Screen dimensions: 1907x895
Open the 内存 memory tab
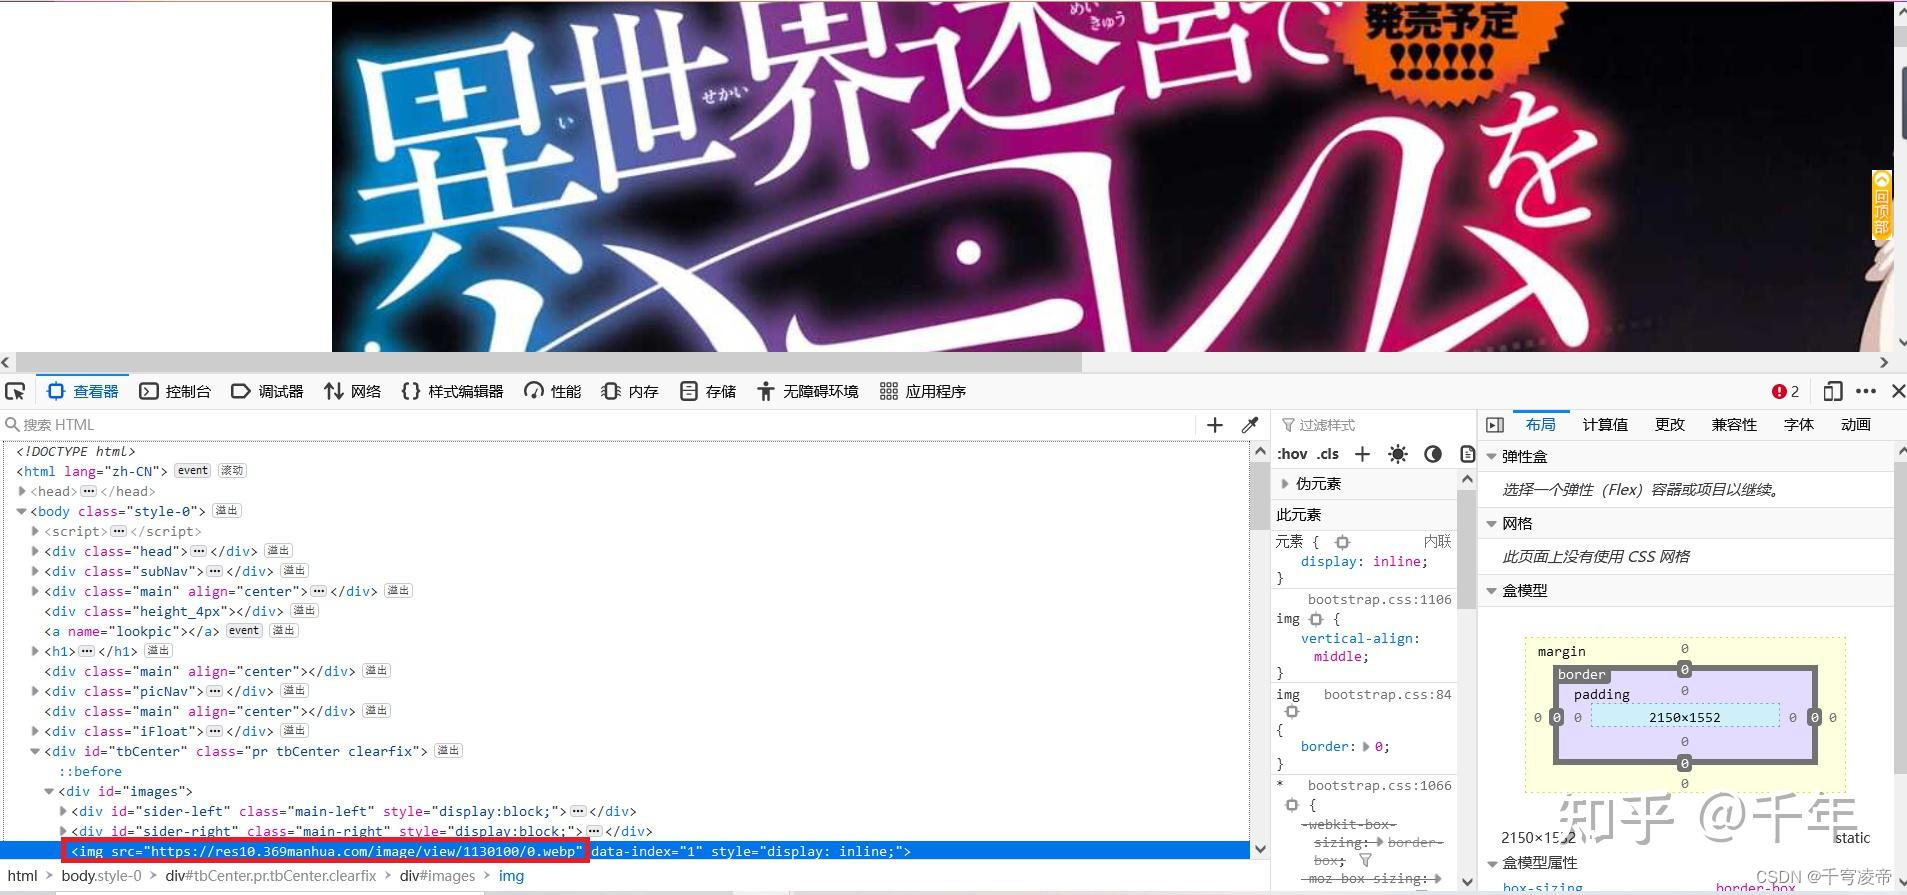click(630, 391)
